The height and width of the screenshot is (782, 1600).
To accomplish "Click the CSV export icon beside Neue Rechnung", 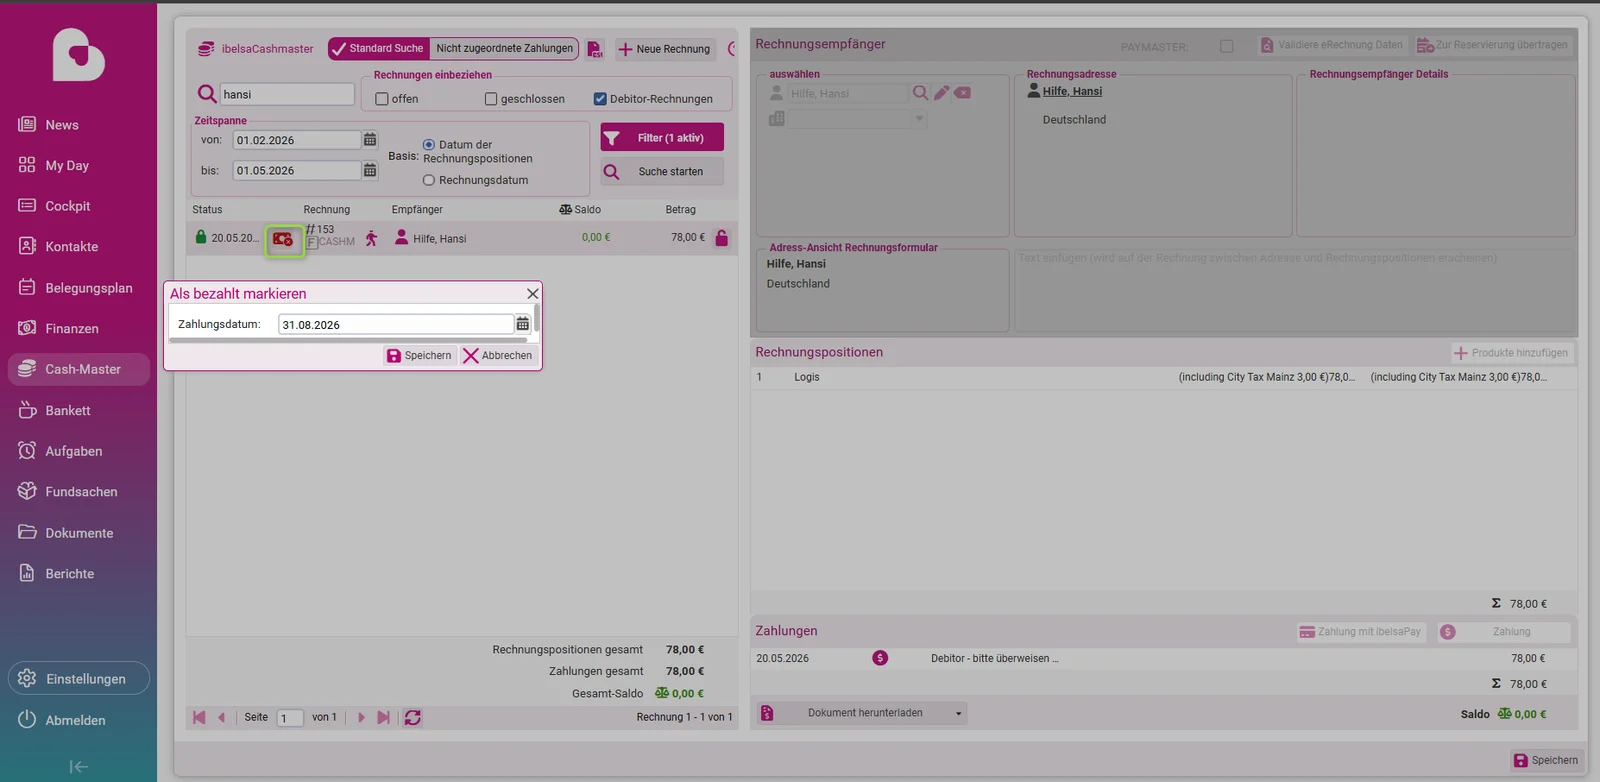I will click(595, 49).
